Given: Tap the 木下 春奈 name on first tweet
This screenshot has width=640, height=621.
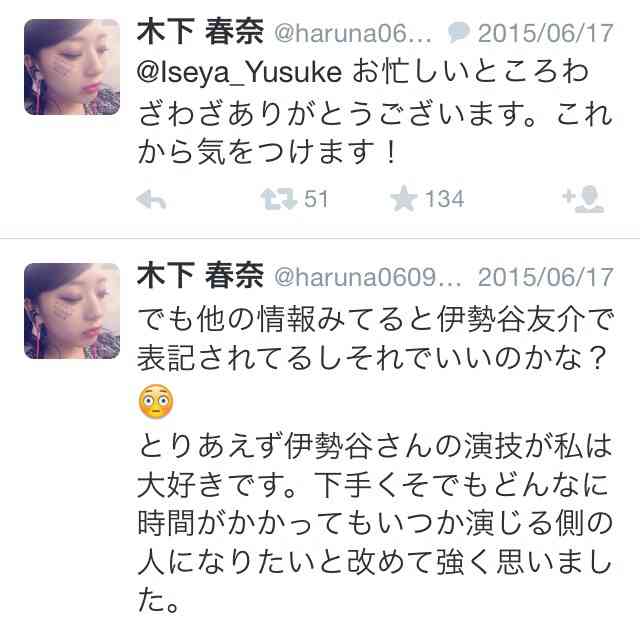Looking at the screenshot, I should pyautogui.click(x=200, y=32).
